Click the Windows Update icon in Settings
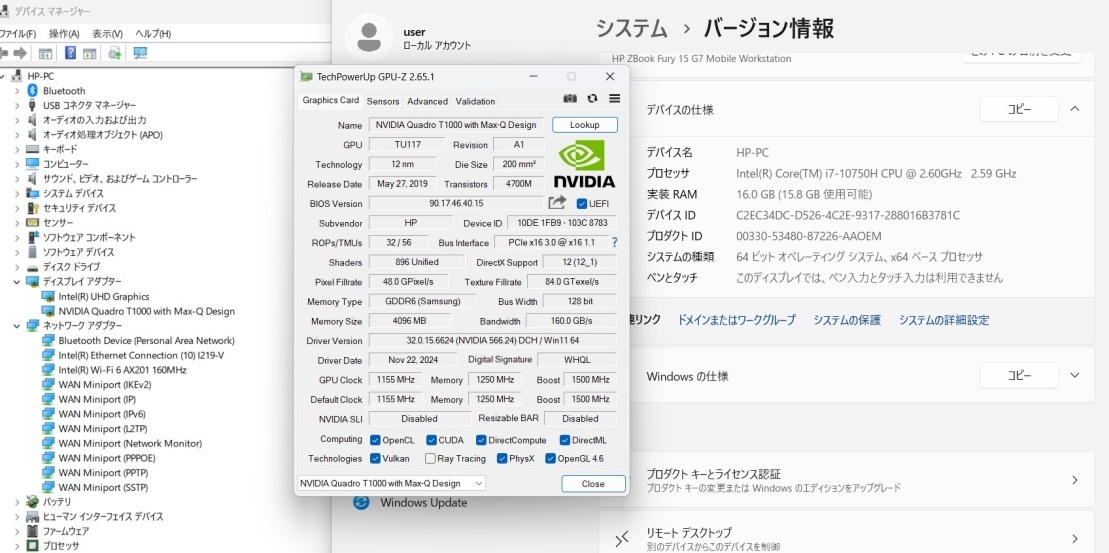 point(361,503)
